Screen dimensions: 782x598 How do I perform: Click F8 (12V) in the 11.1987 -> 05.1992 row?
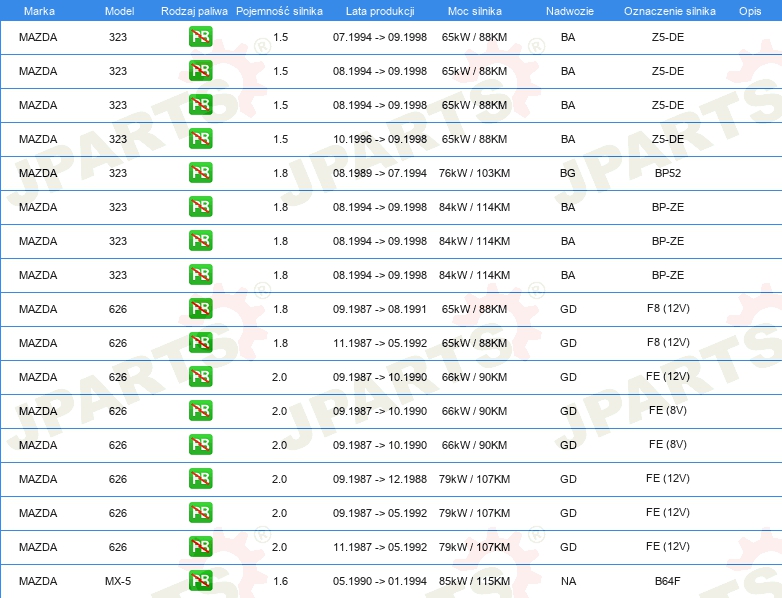[x=668, y=342]
